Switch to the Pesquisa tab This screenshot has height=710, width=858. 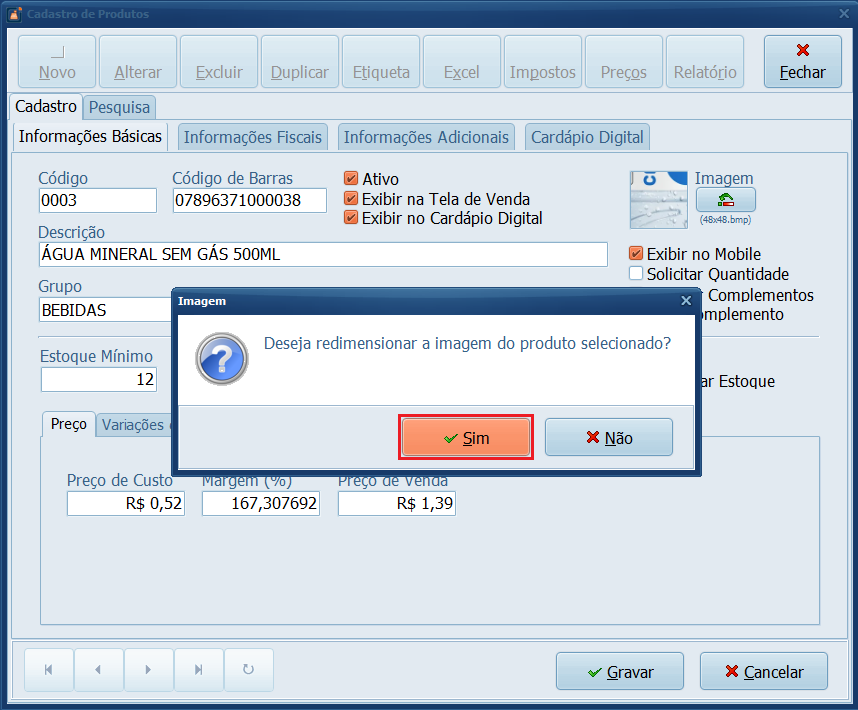[x=119, y=107]
